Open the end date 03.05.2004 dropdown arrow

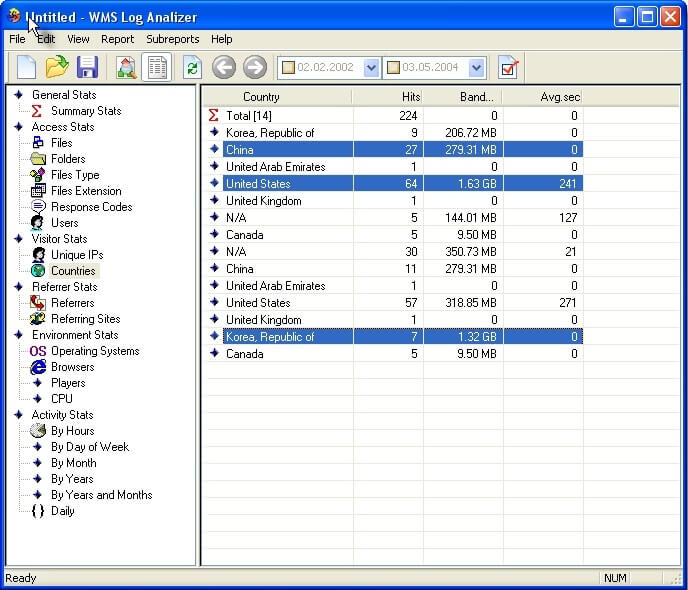tap(477, 68)
